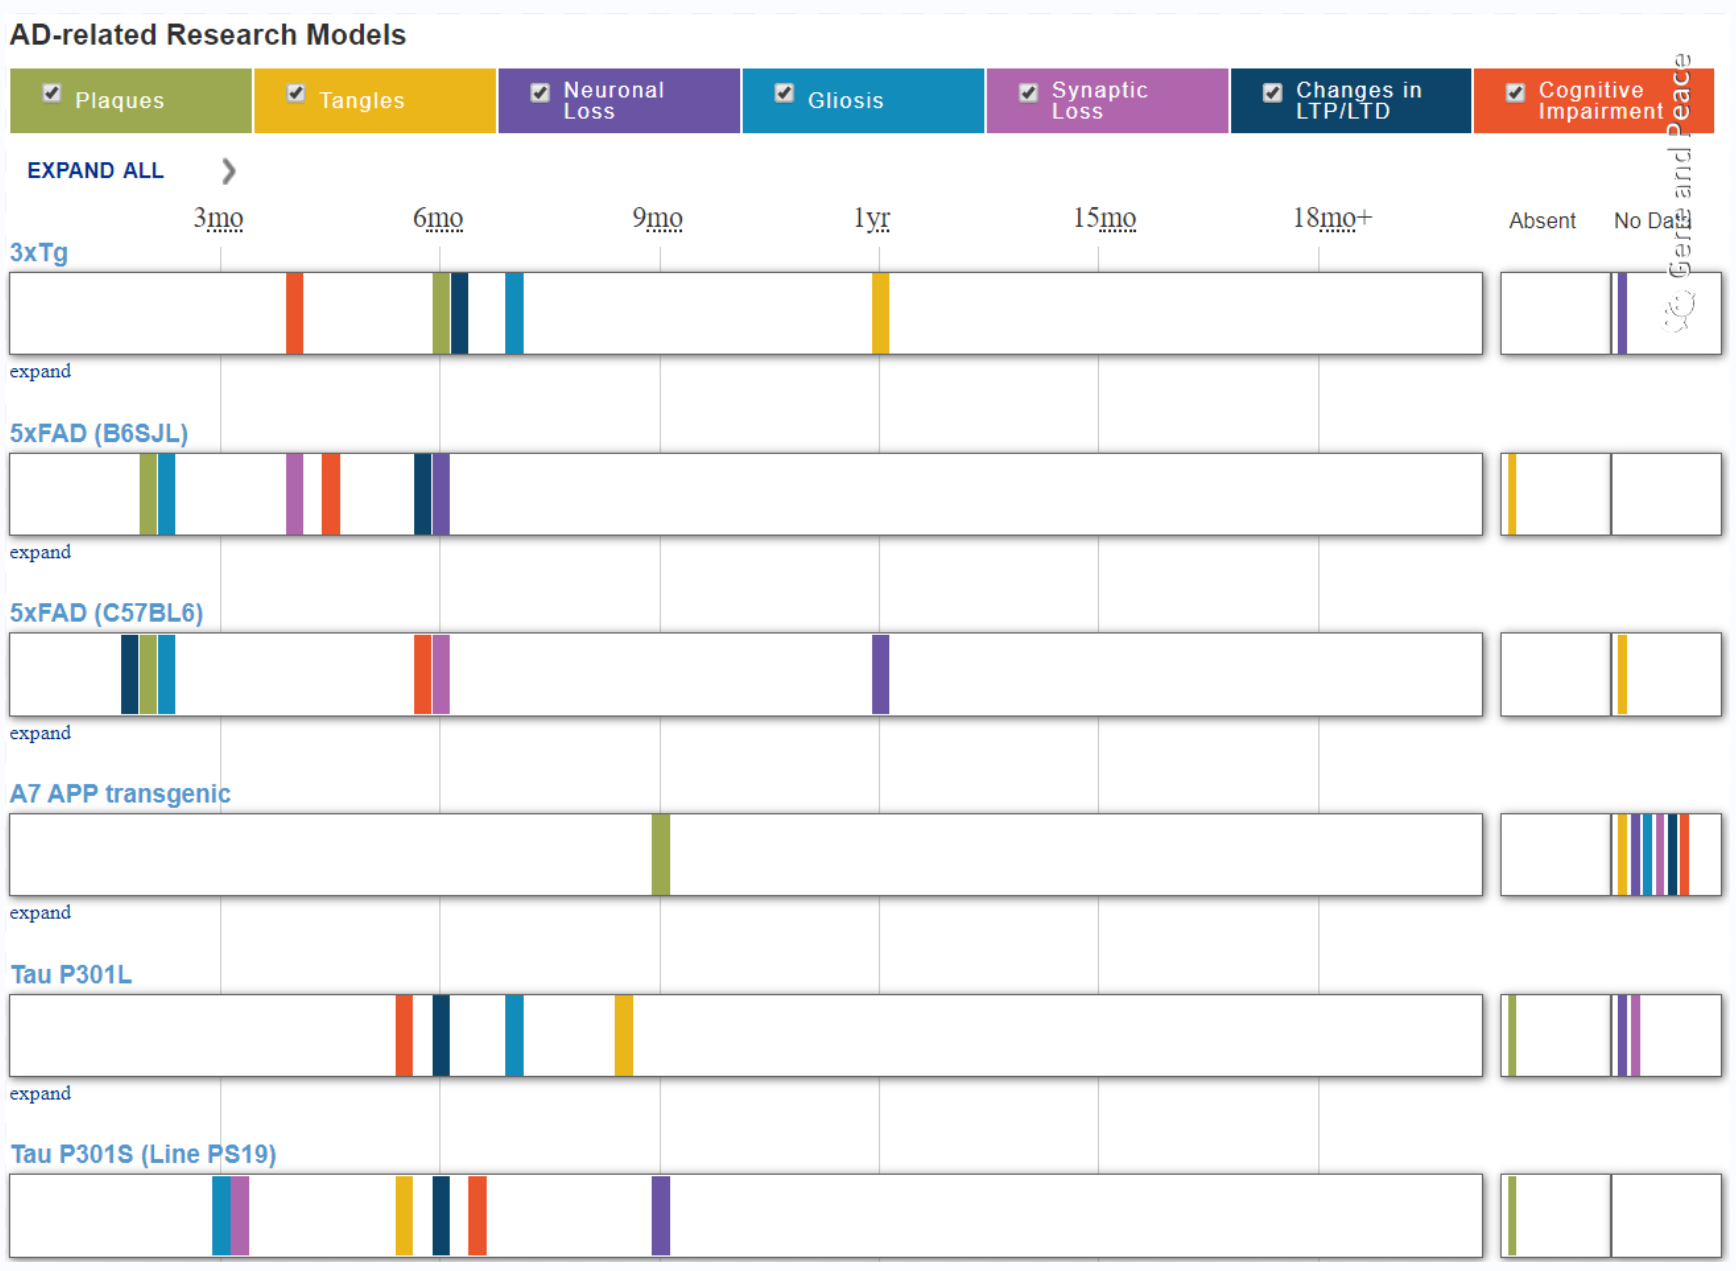The width and height of the screenshot is (1736, 1271).
Task: Expand the 5xFAD (B6SJL) row
Action: pyautogui.click(x=40, y=552)
